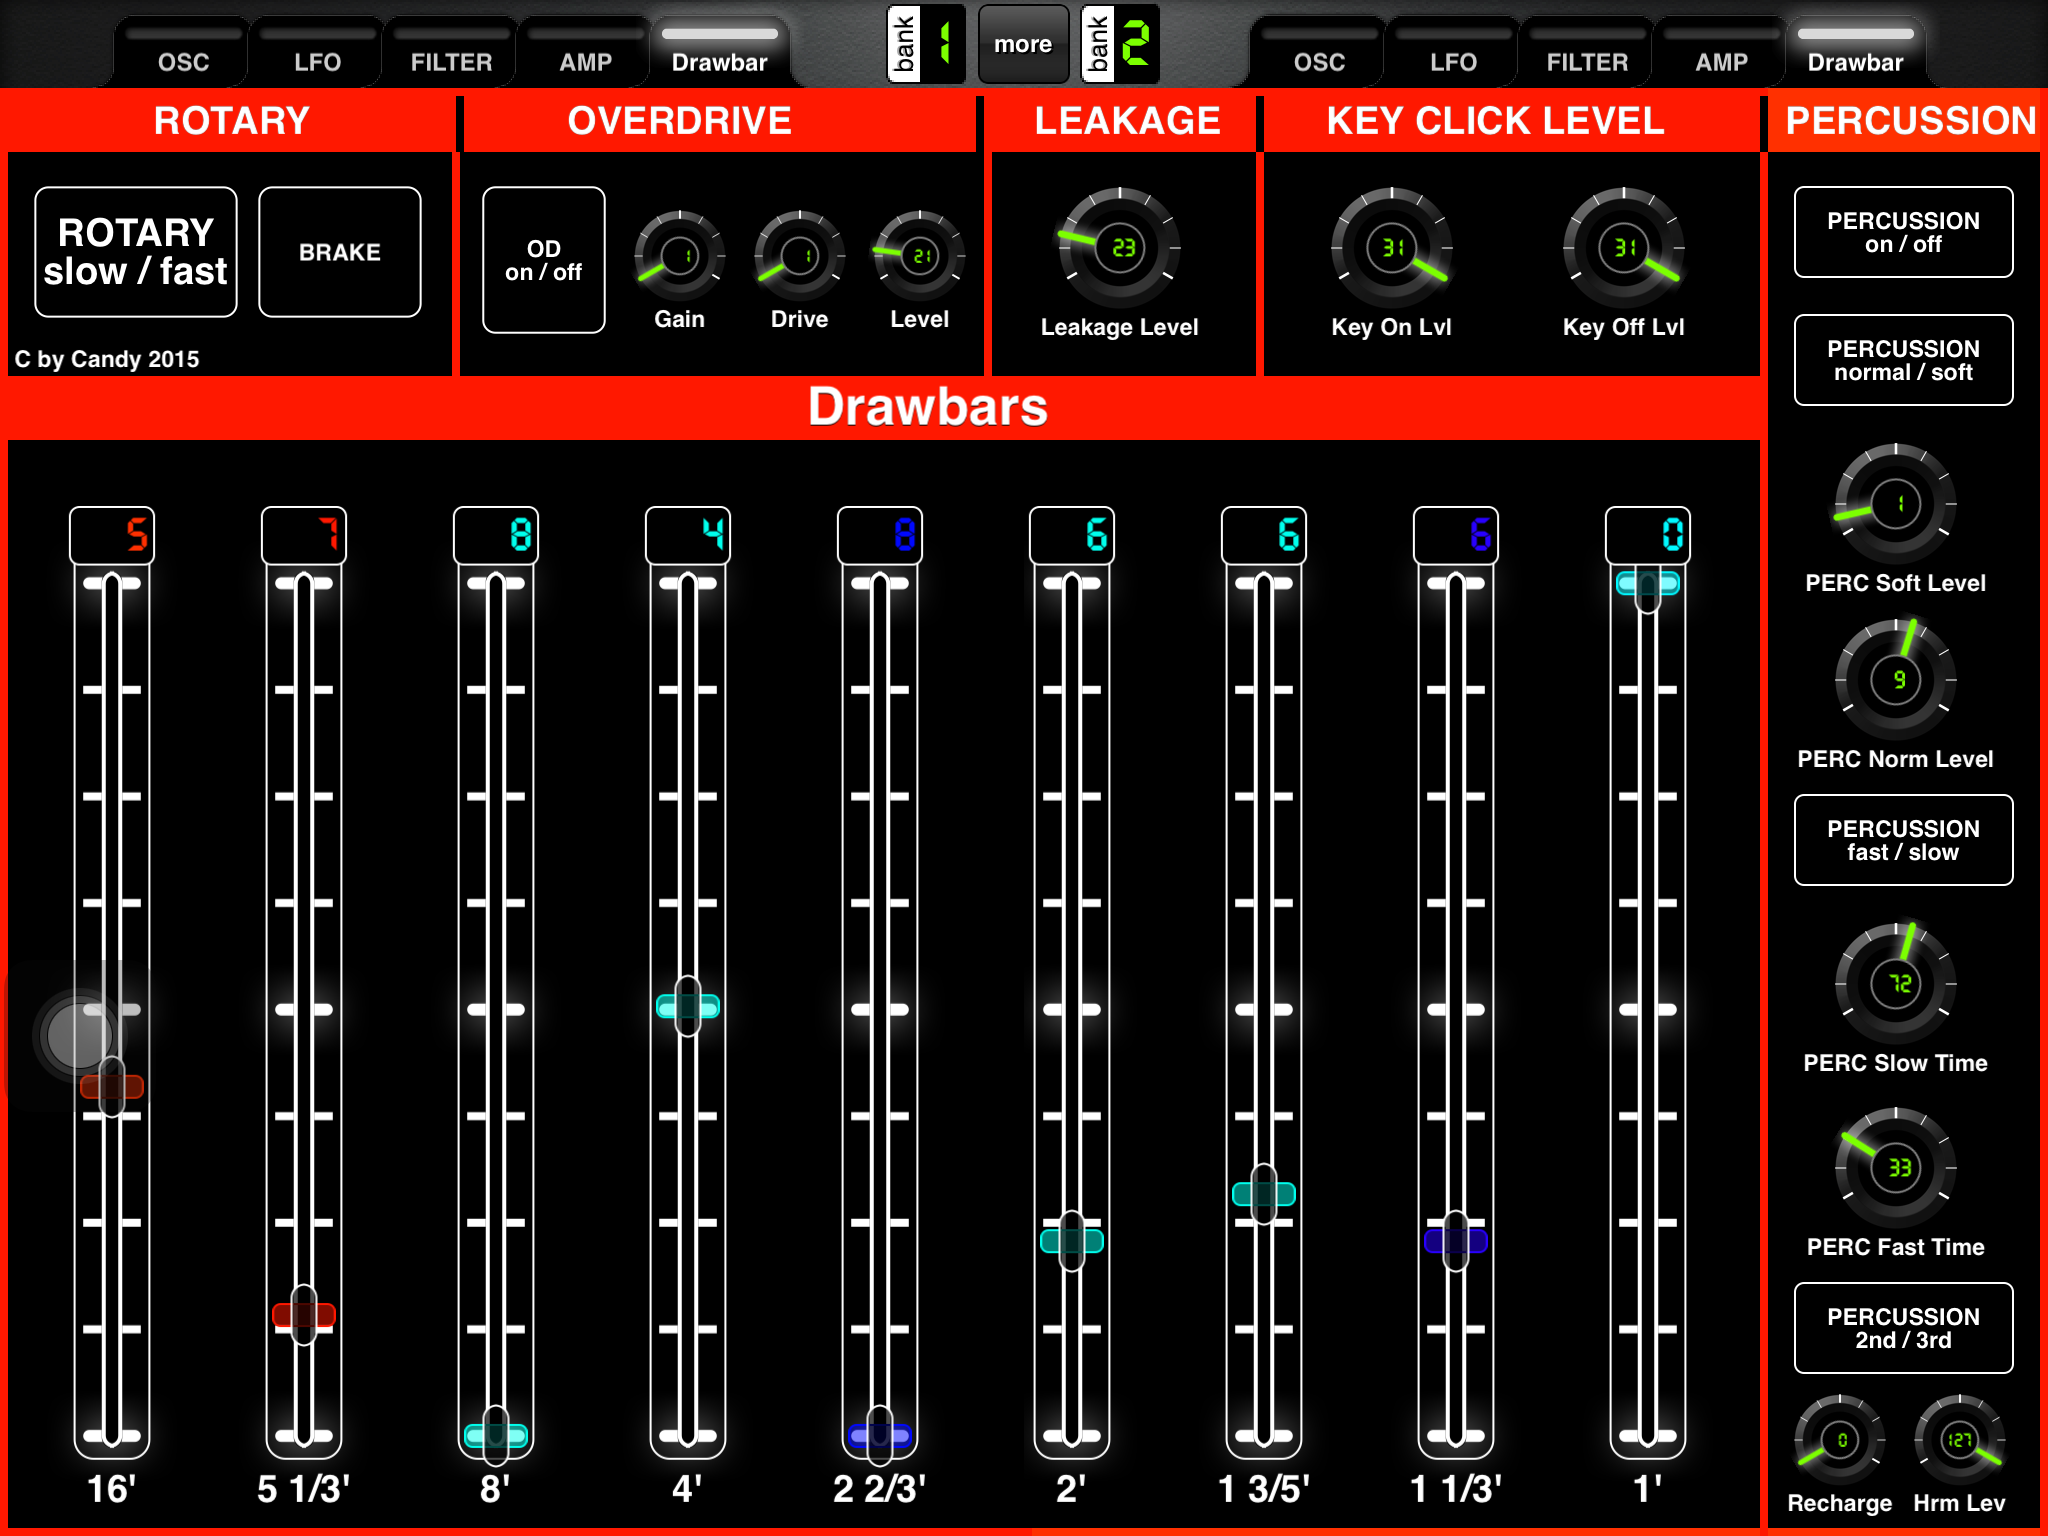Viewport: 2048px width, 1536px height.
Task: Click the 16' drawbar value display
Action: point(112,535)
